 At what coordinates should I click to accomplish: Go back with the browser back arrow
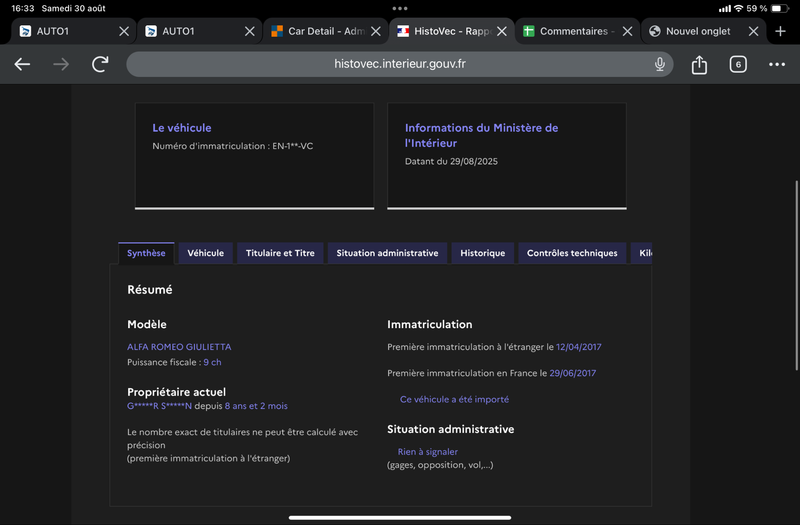(x=22, y=64)
